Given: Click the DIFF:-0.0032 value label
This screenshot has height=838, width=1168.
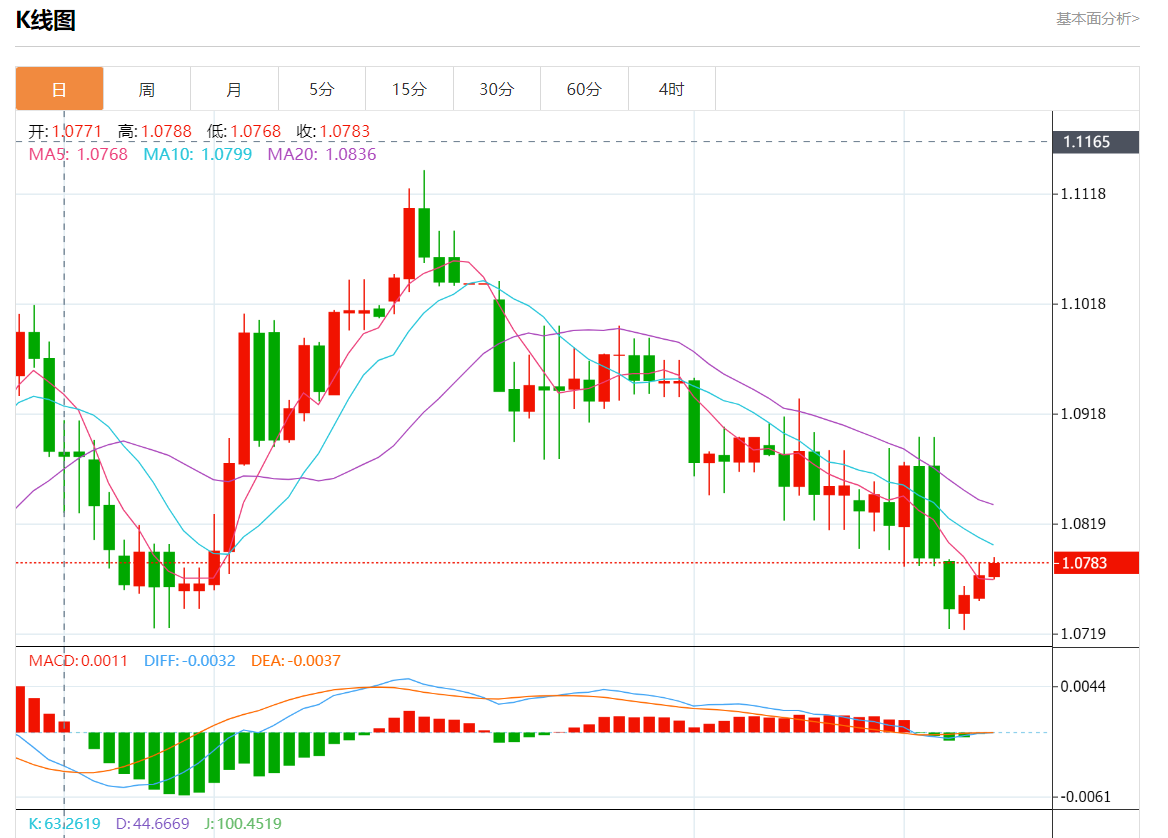Looking at the screenshot, I should pos(189,661).
